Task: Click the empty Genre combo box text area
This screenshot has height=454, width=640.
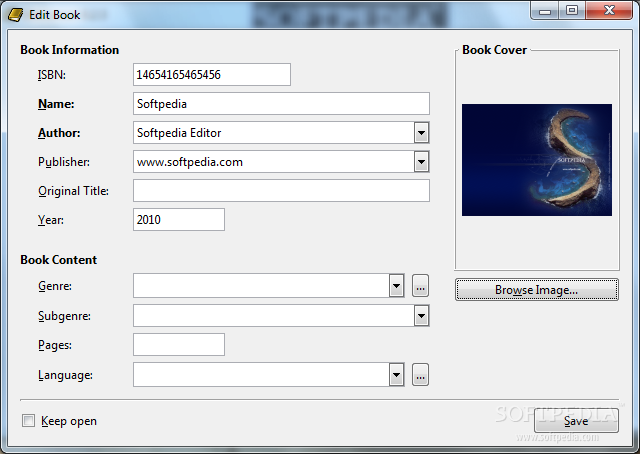Action: [x=261, y=286]
